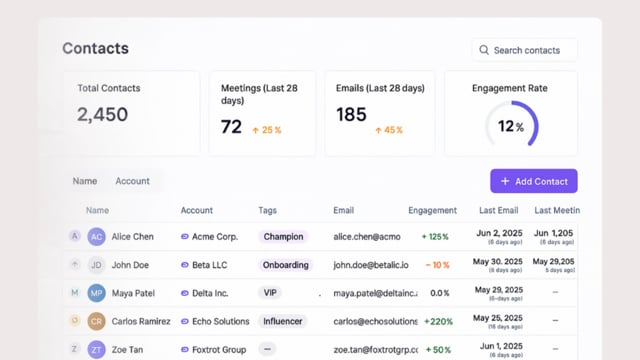Click Zoe Tan's ZT avatar
Screen dimensions: 640x360
96,349
